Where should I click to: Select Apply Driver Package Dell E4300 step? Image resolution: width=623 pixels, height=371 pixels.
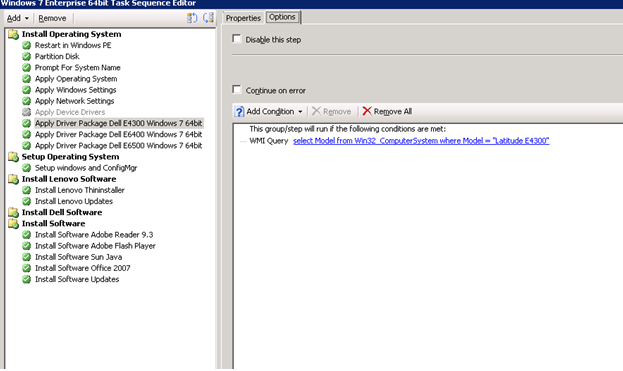pos(118,123)
